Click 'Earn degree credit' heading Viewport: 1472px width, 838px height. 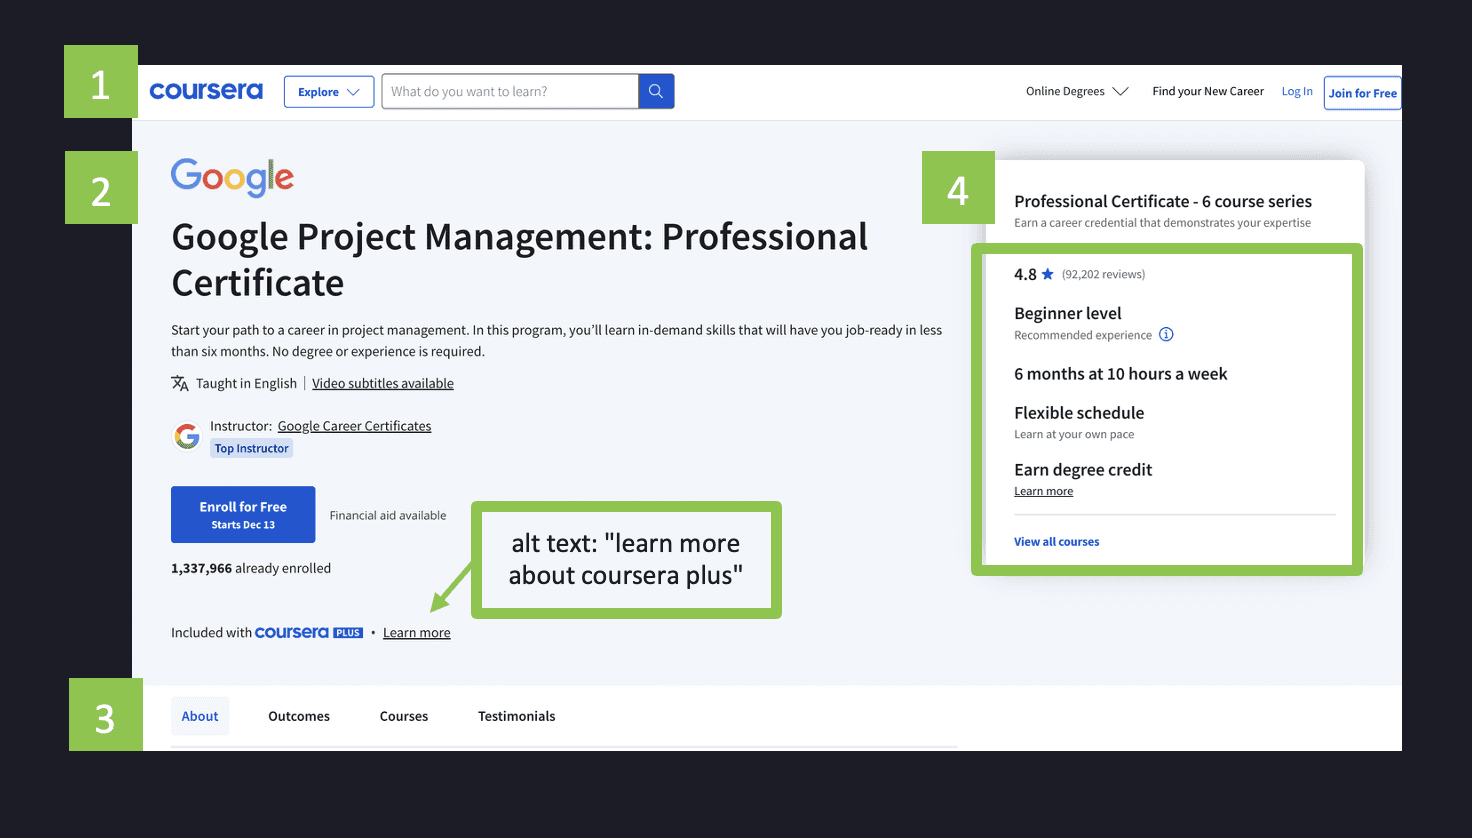click(1083, 470)
